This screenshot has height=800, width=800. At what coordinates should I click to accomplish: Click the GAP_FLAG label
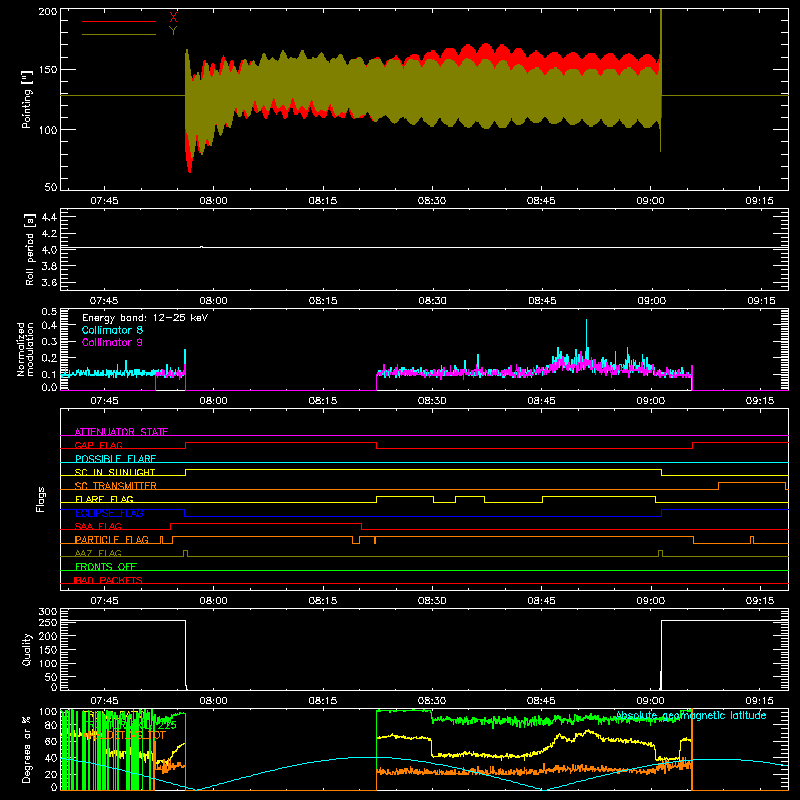[98, 445]
